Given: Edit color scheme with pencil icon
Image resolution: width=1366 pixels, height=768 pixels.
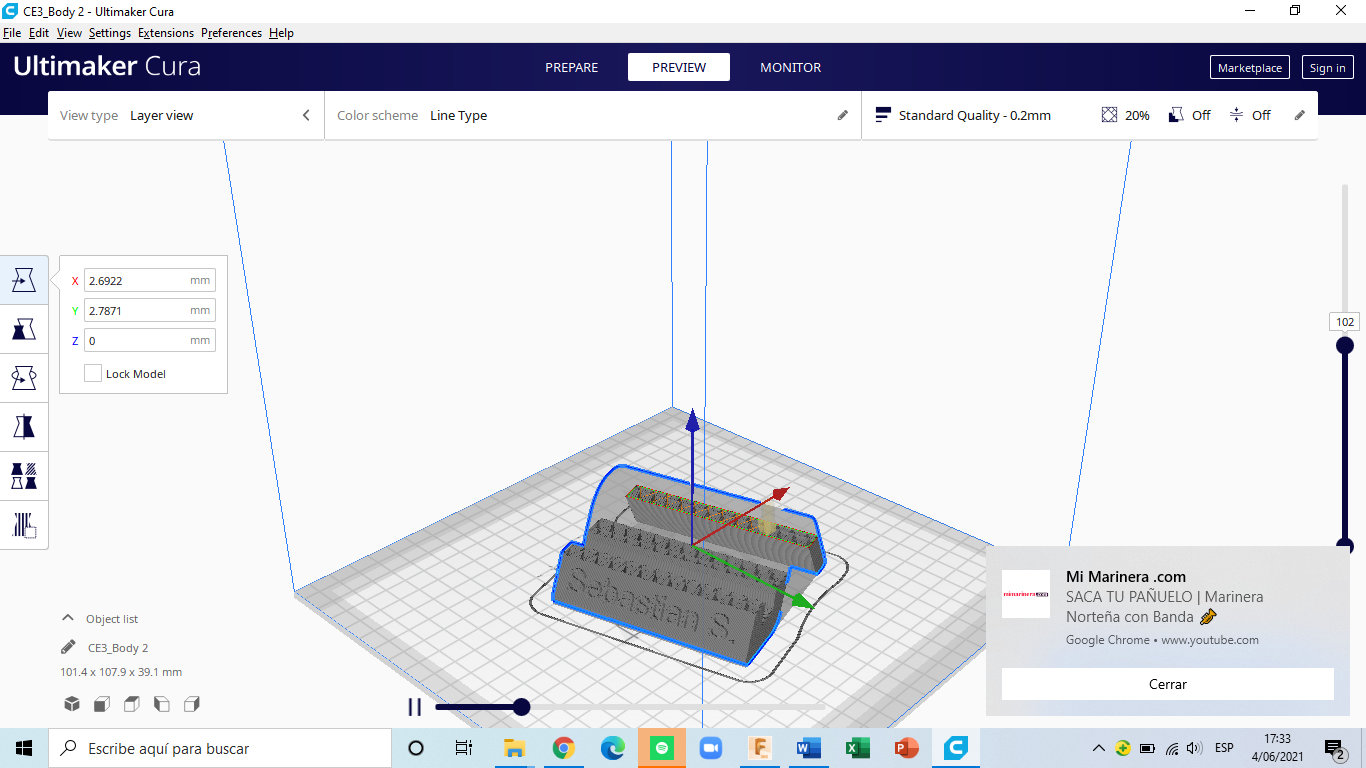Looking at the screenshot, I should tap(843, 115).
